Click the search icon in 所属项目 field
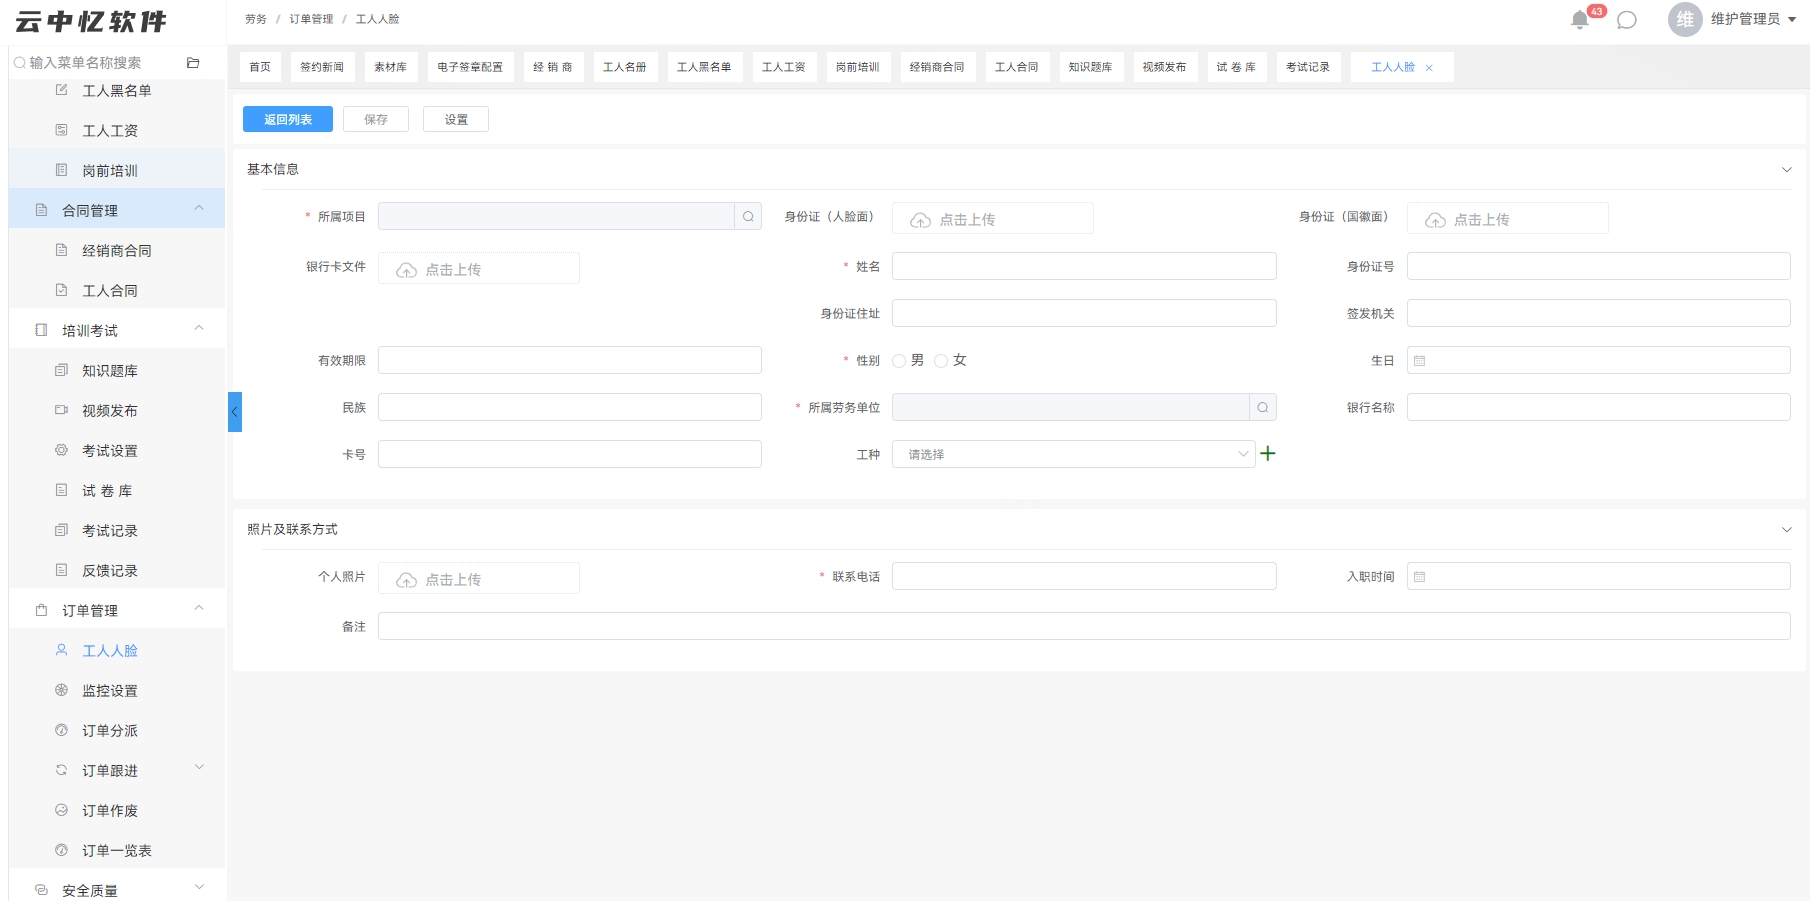 click(748, 216)
